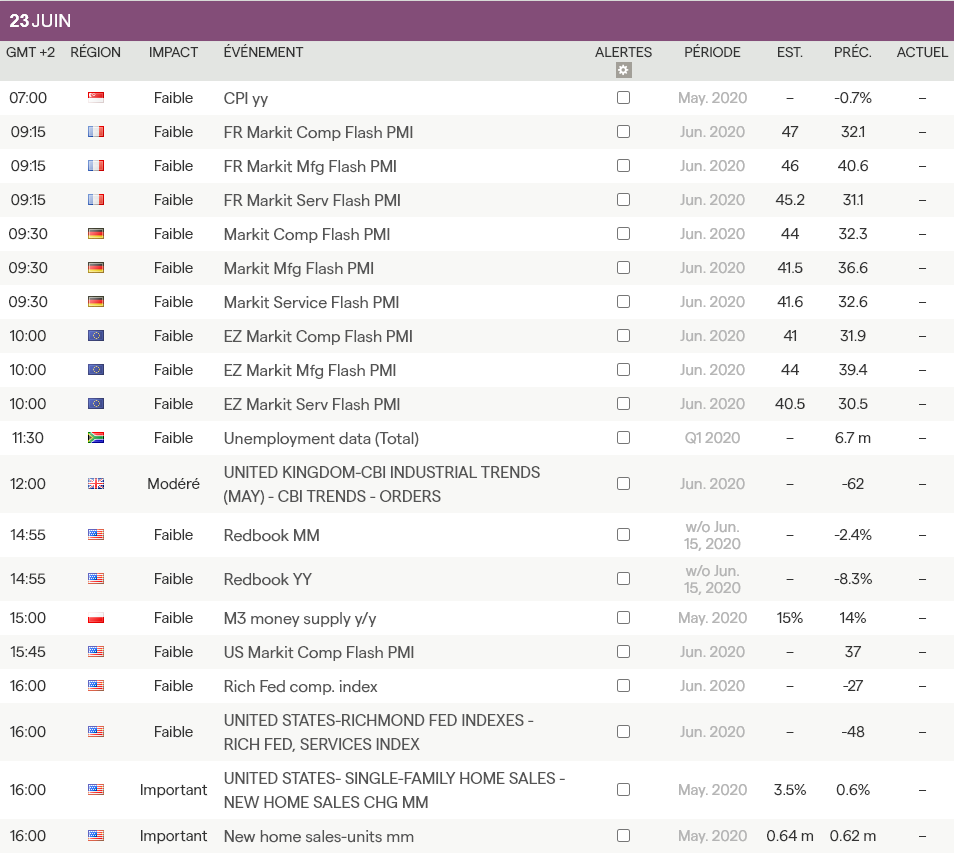
Task: Click the France flag beside FR Markit Mfg Flash PMI
Action: (x=96, y=166)
